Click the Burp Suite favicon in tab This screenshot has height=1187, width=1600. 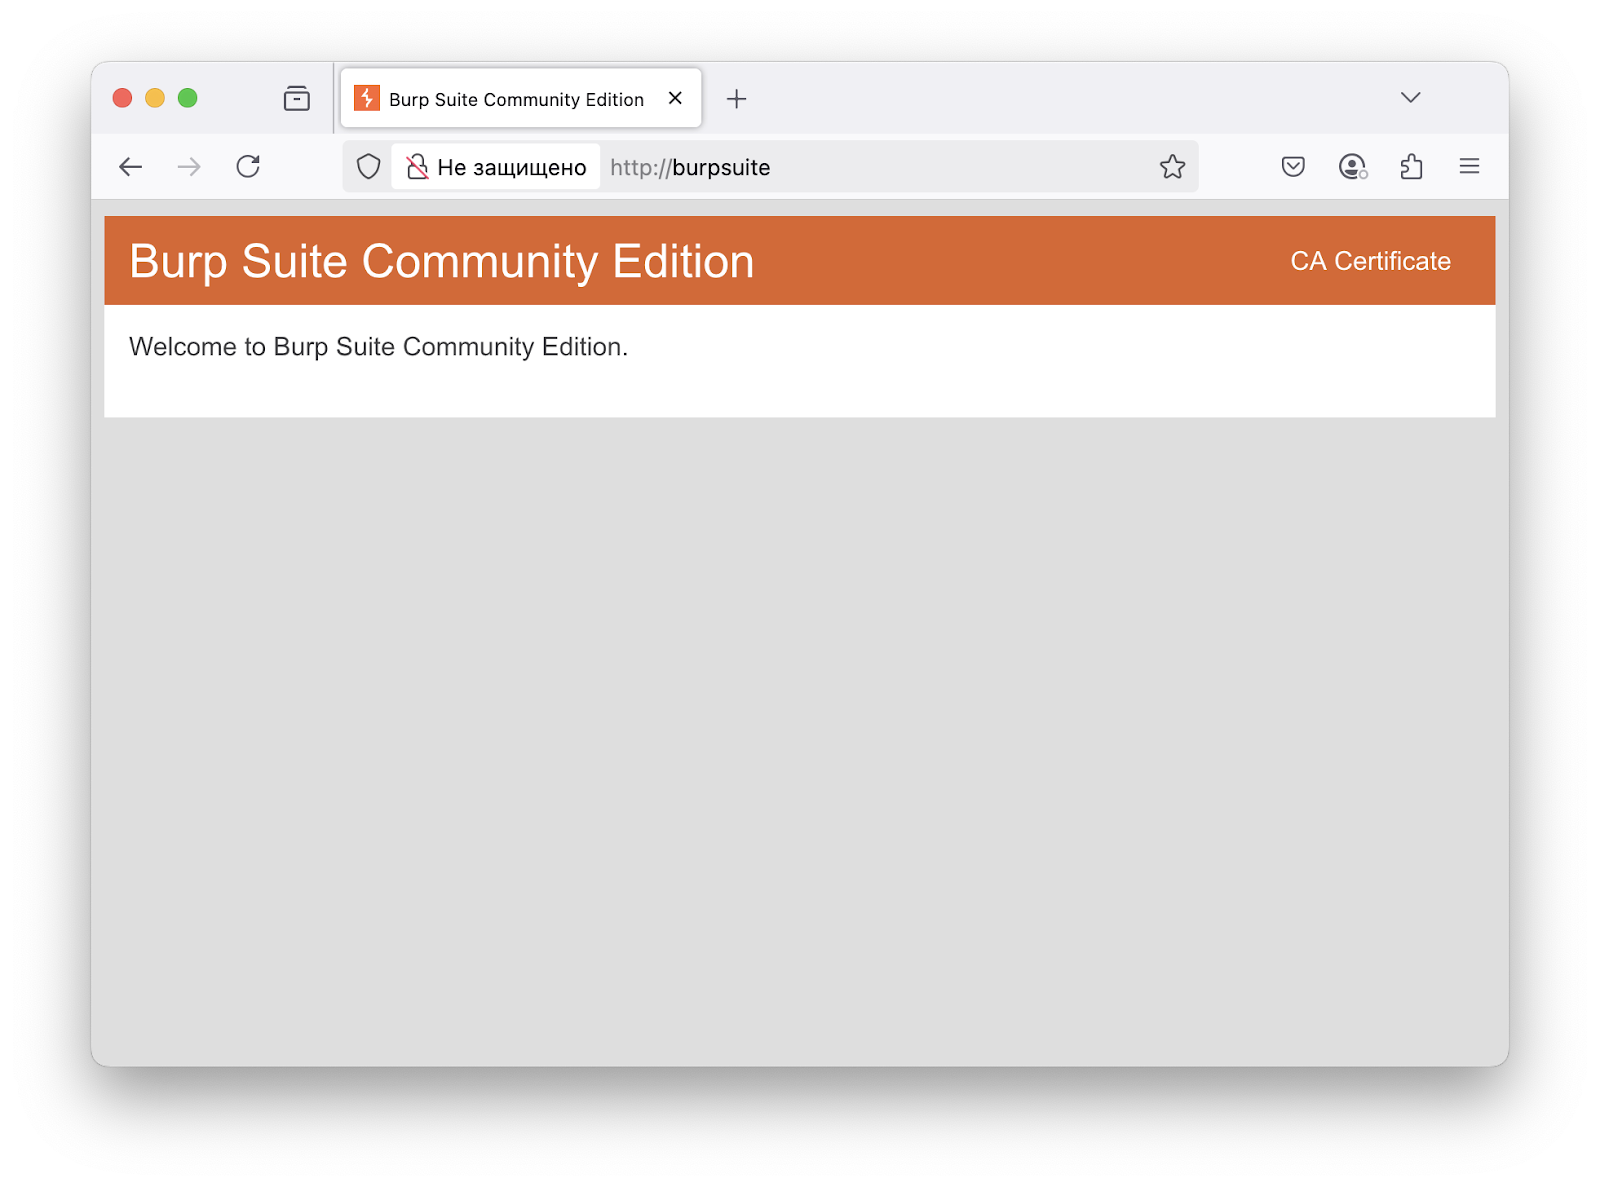(367, 98)
